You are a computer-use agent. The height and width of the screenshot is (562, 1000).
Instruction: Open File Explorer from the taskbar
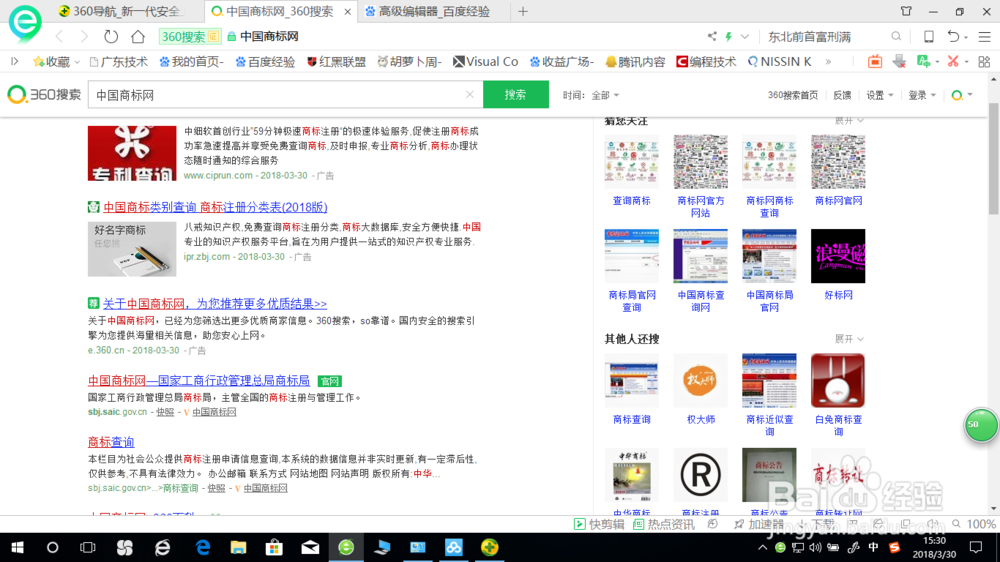click(239, 547)
